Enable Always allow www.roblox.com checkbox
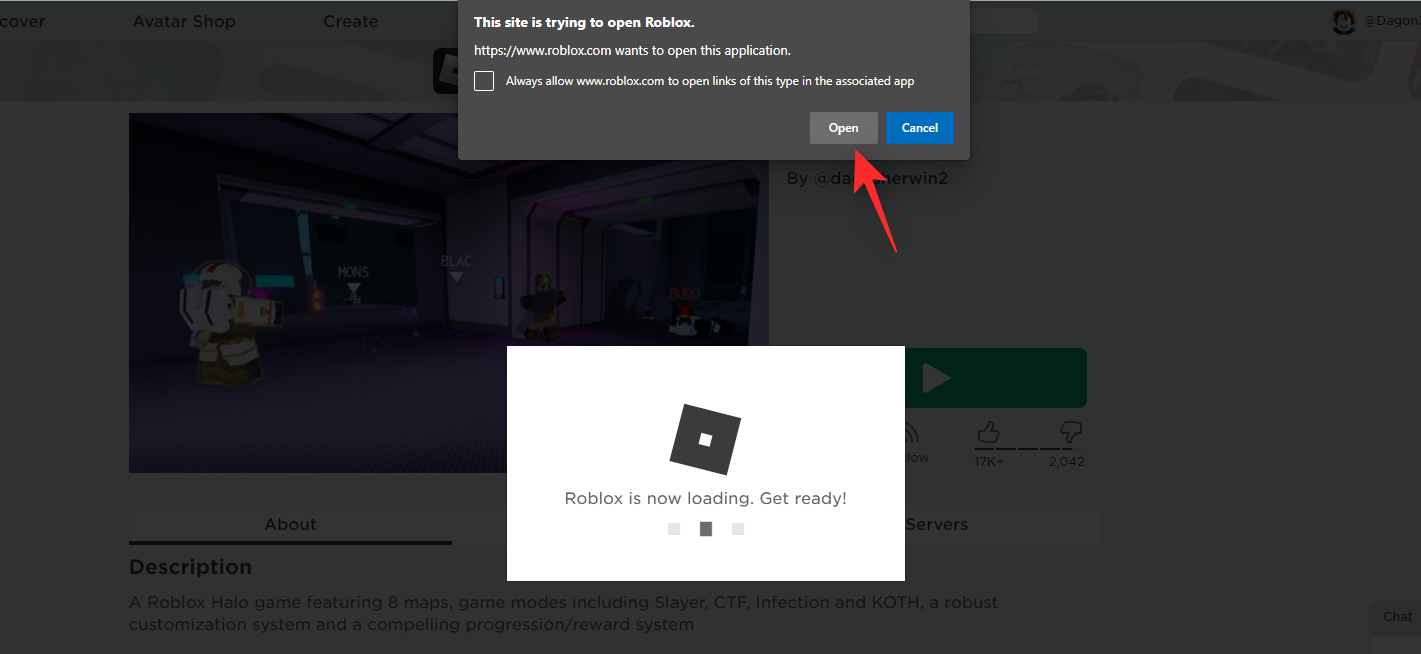 coord(484,81)
